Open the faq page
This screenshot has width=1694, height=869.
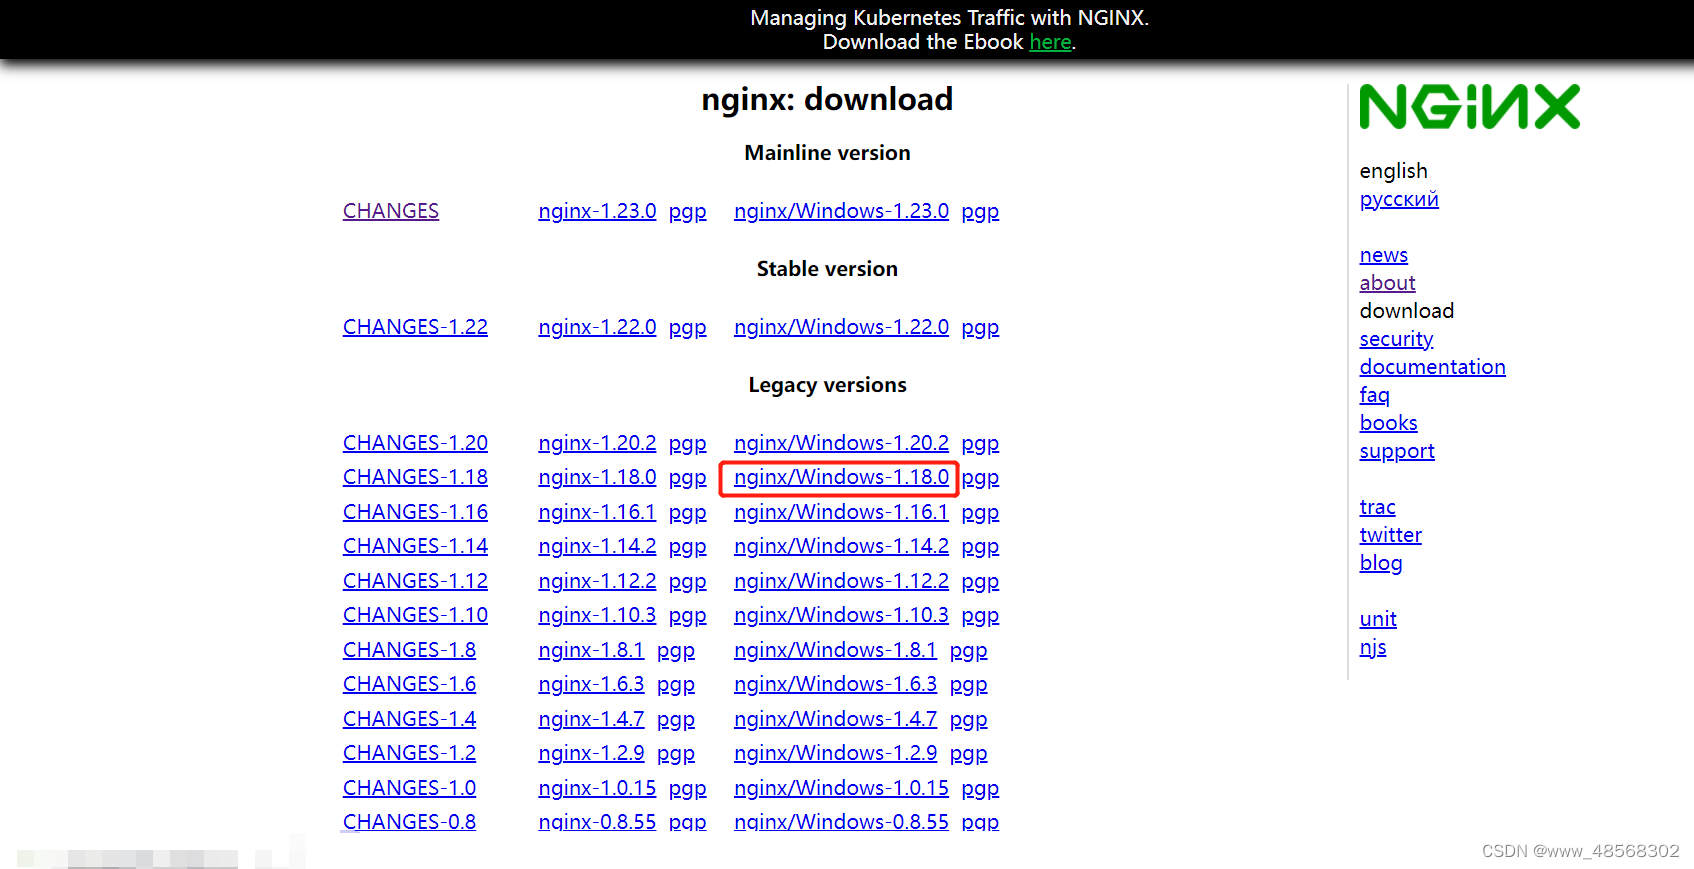click(x=1374, y=395)
